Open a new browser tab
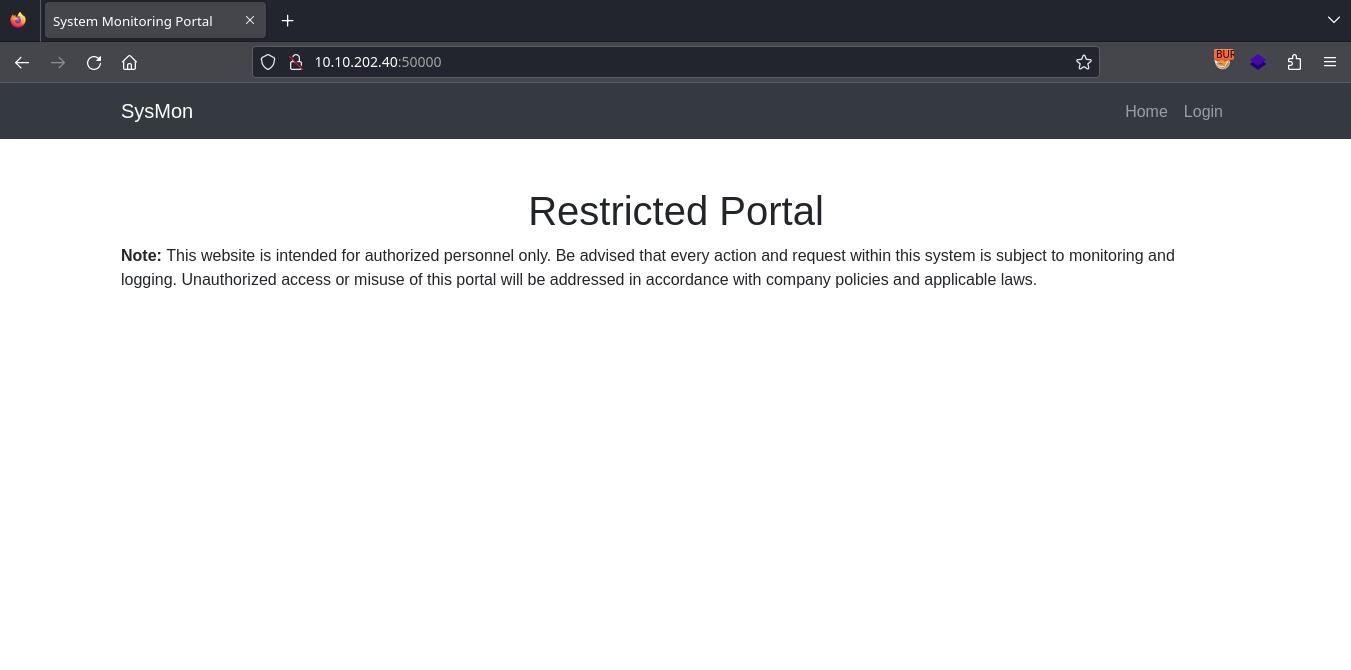 (287, 21)
